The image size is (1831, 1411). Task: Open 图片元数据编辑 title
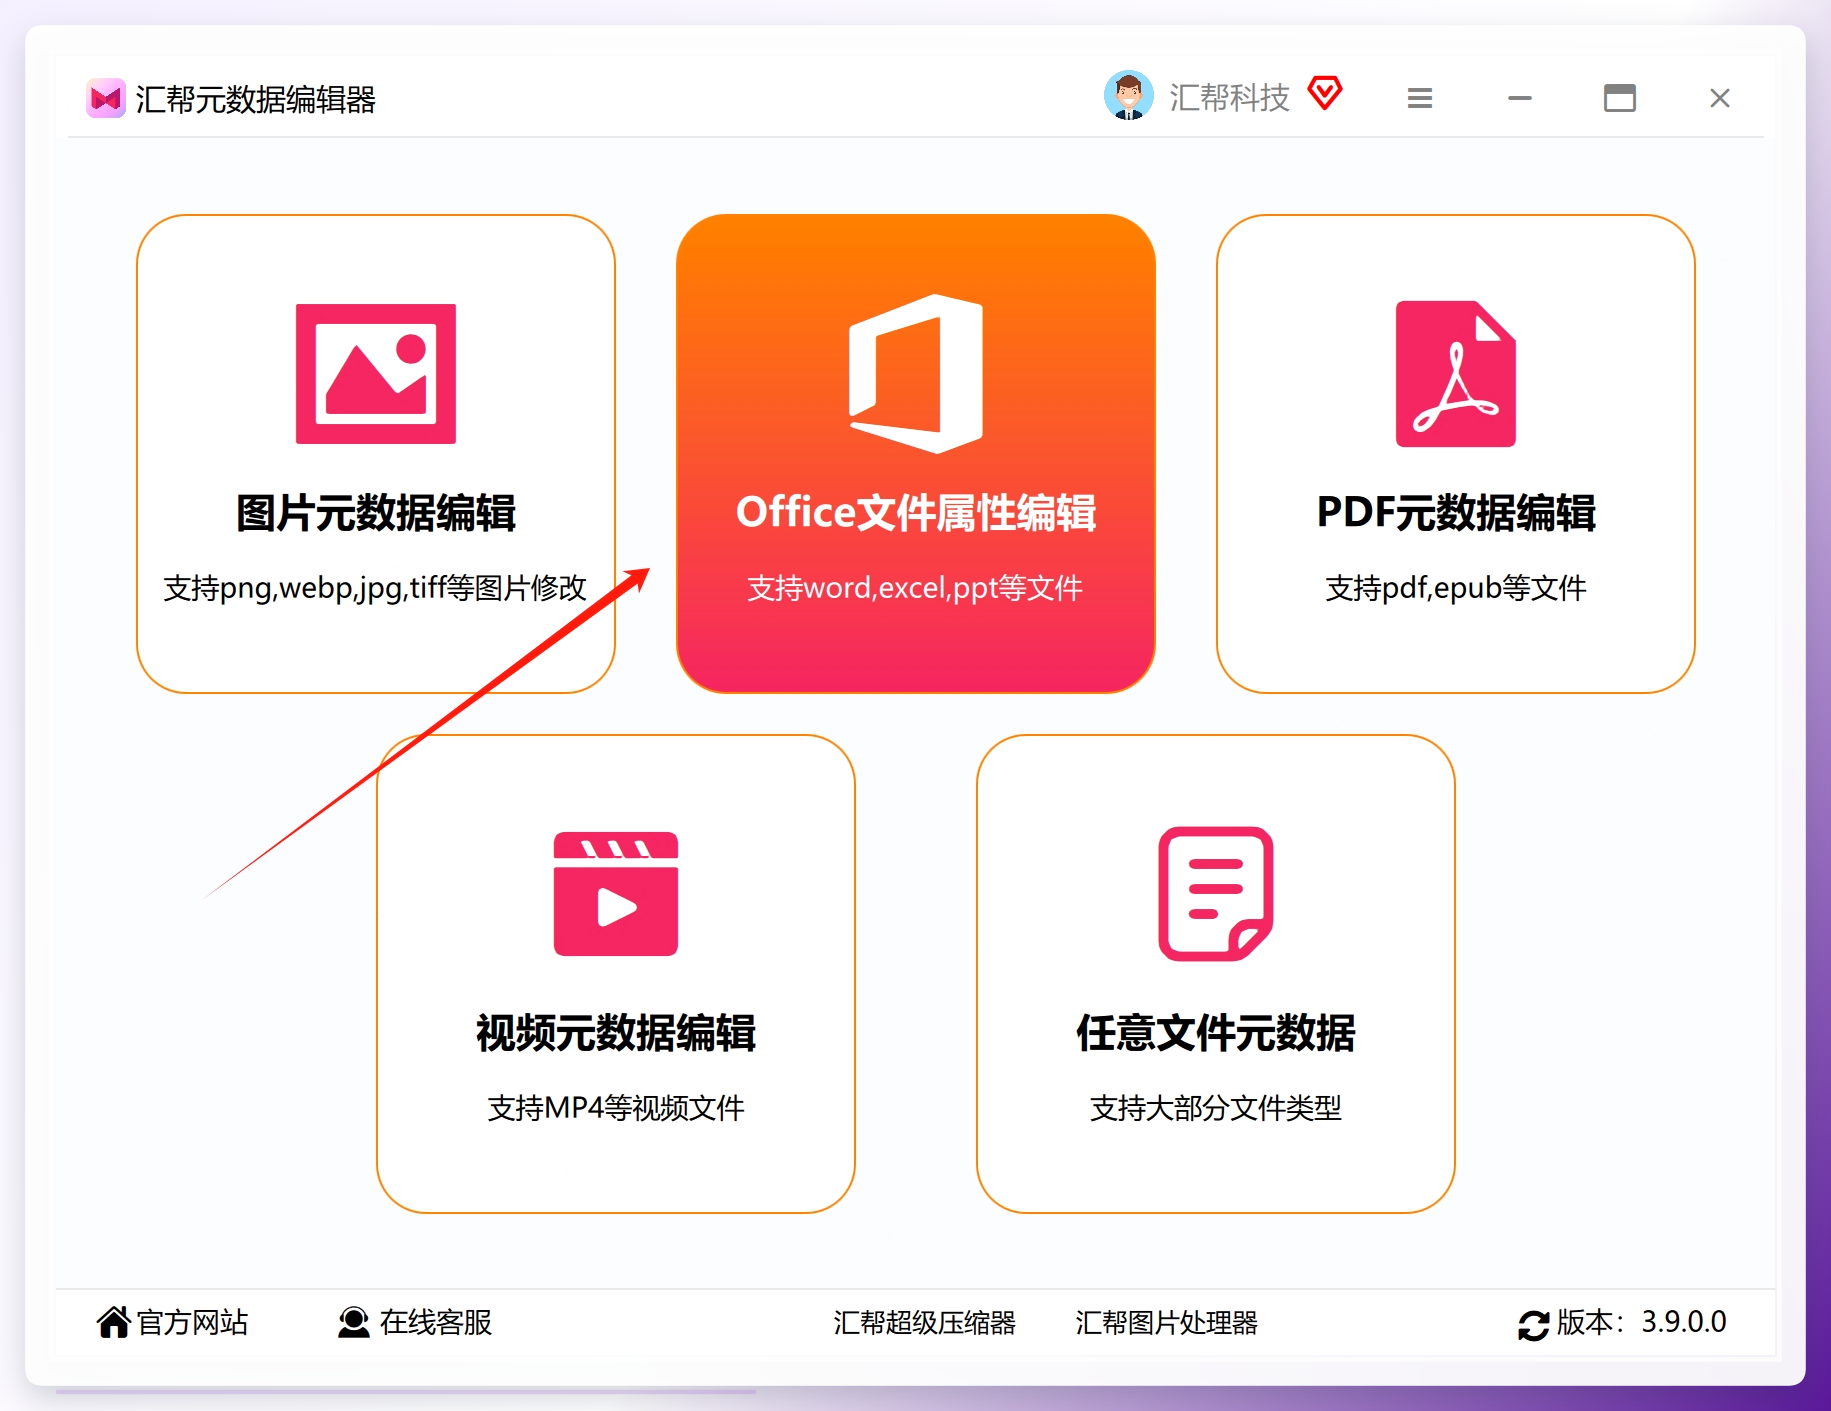[376, 513]
